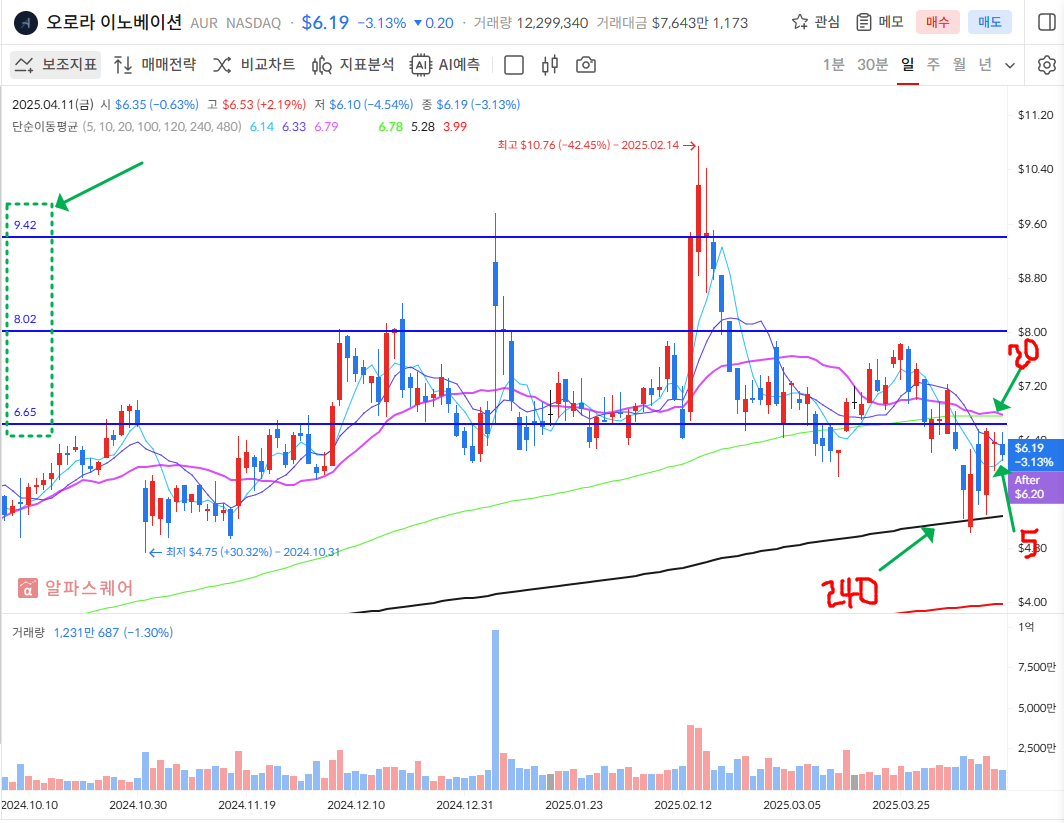
Task: Click the 2024.10.30 date on time axis
Action: [x=138, y=805]
